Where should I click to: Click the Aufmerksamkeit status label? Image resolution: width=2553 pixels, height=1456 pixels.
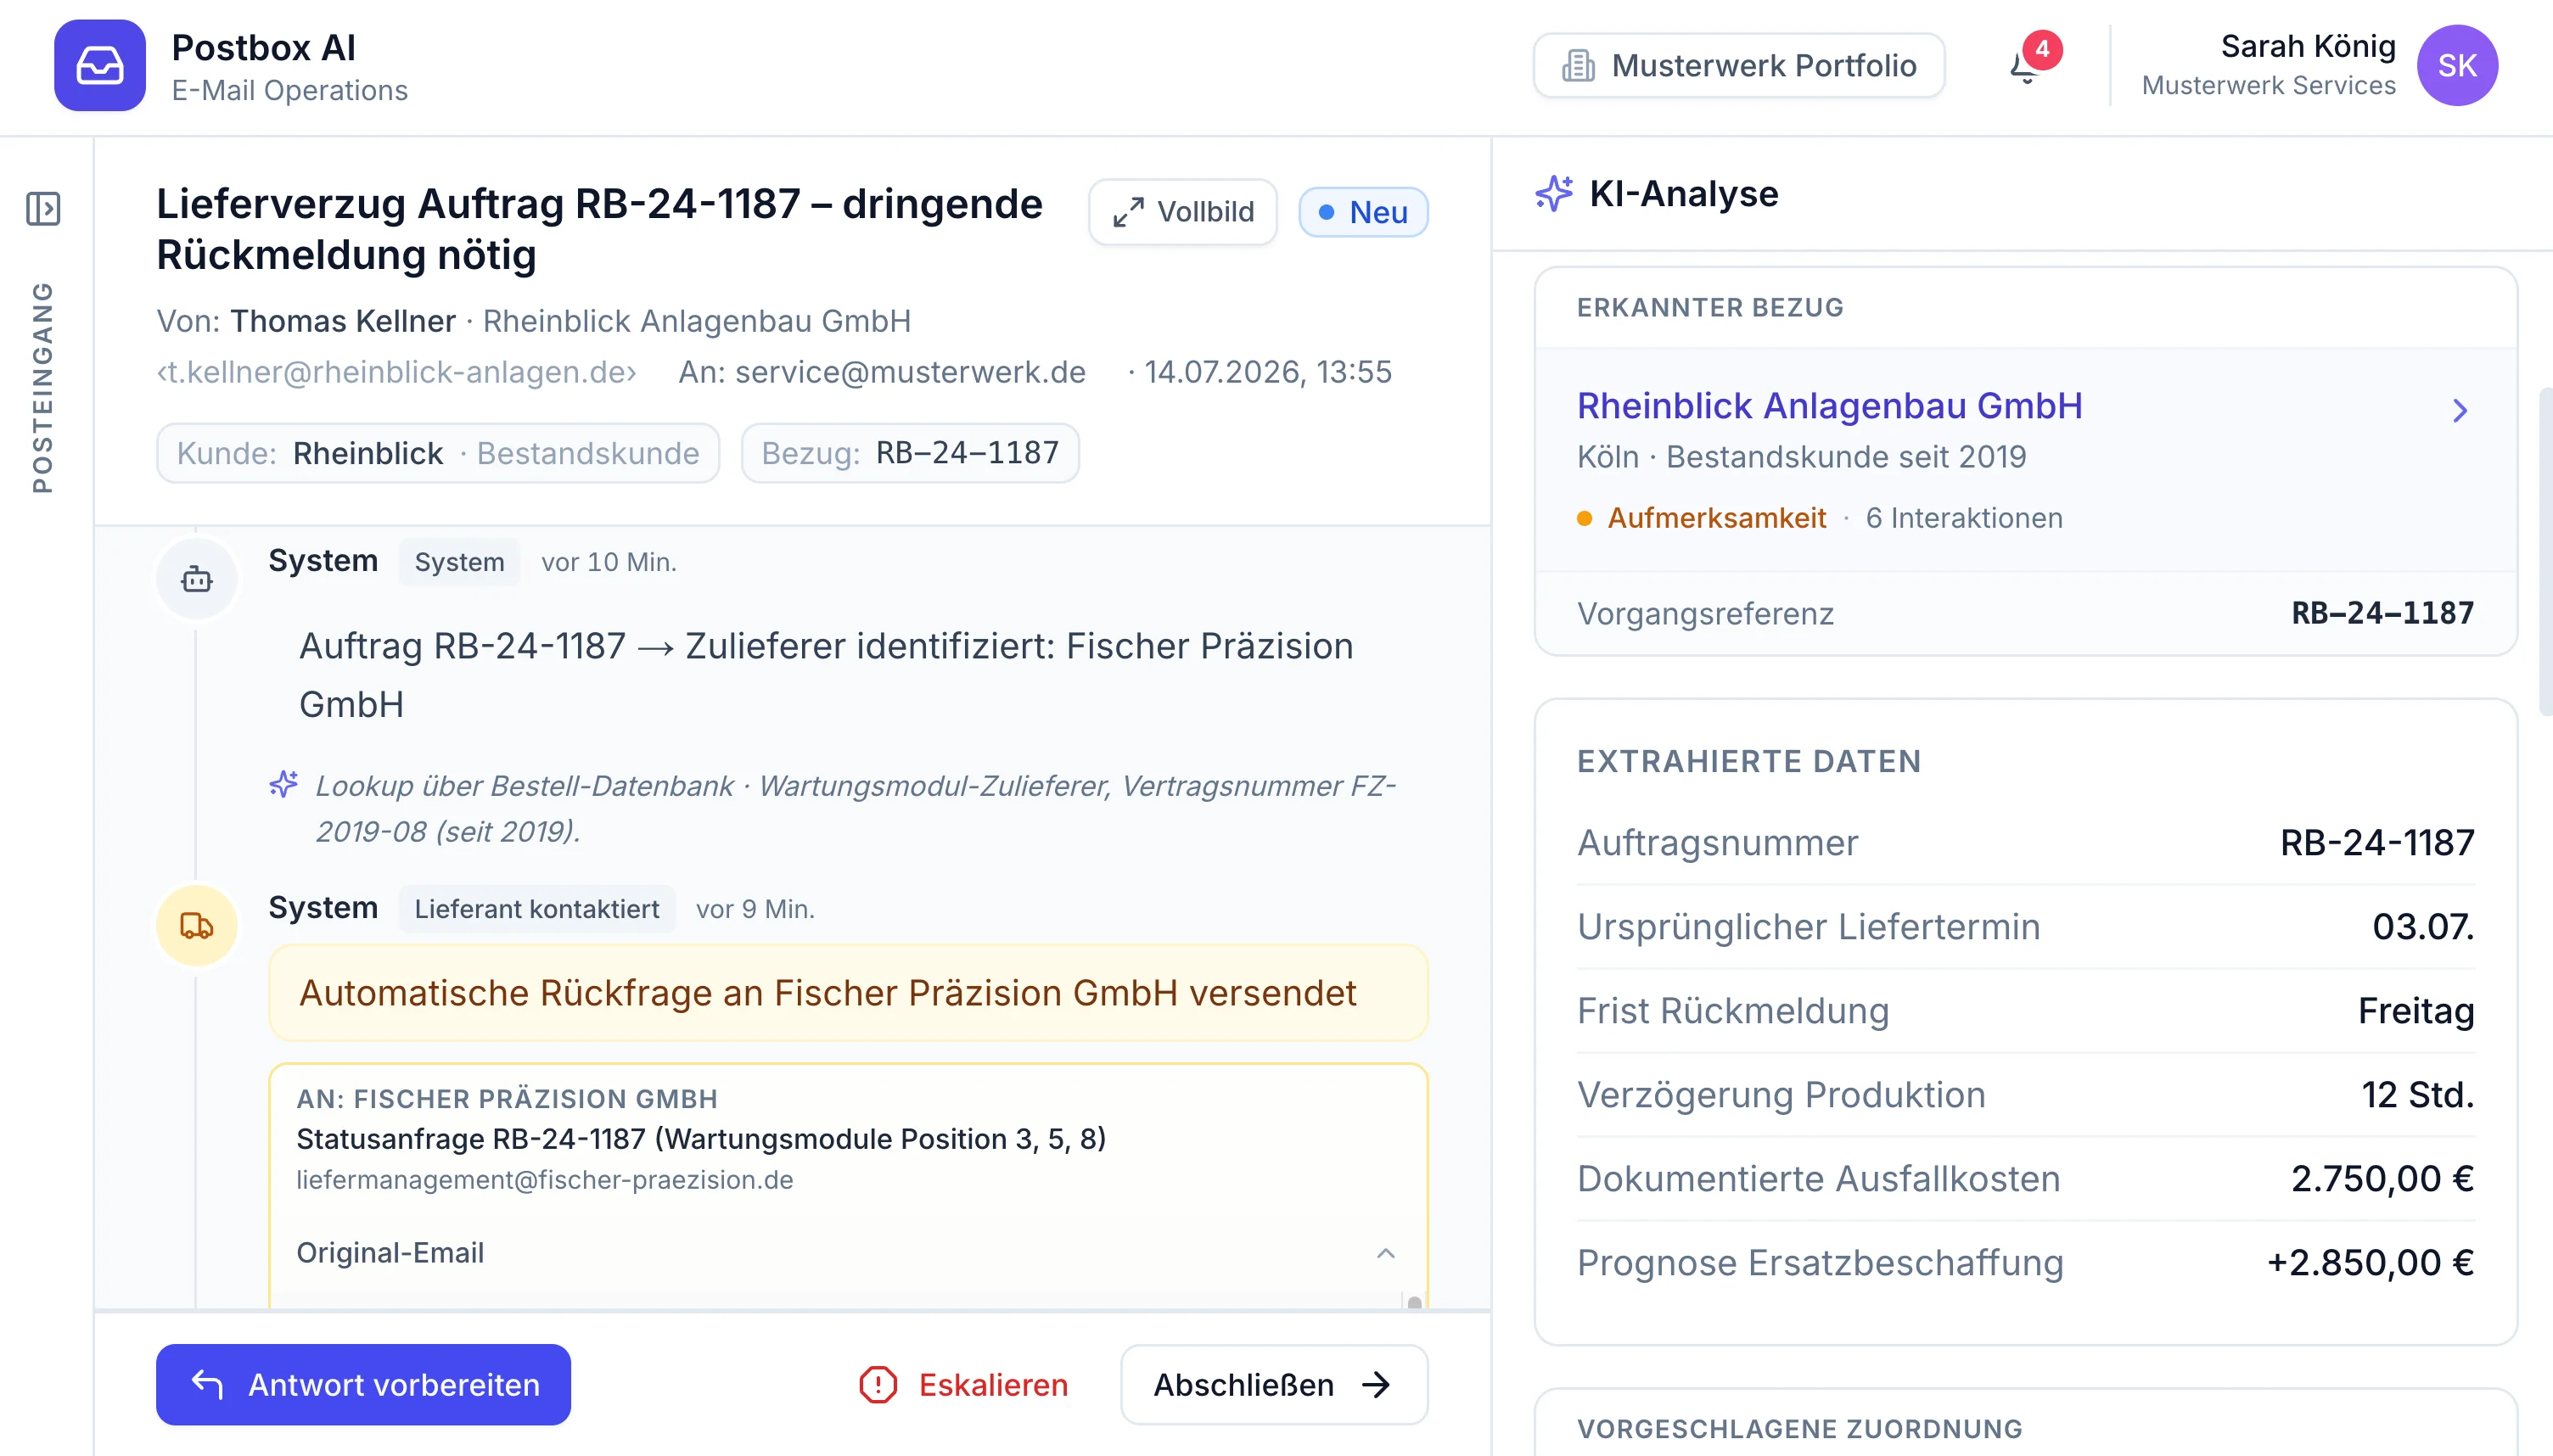[1716, 518]
